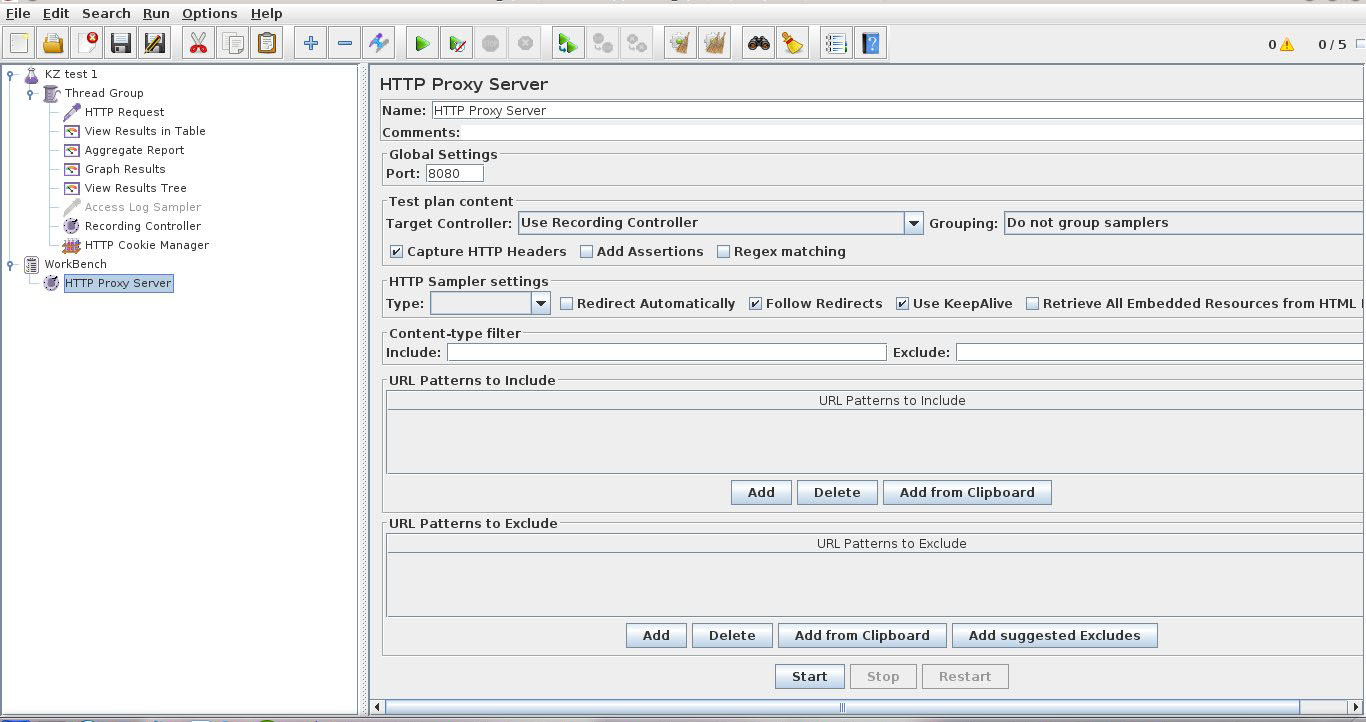Open the Help menu

pos(266,13)
